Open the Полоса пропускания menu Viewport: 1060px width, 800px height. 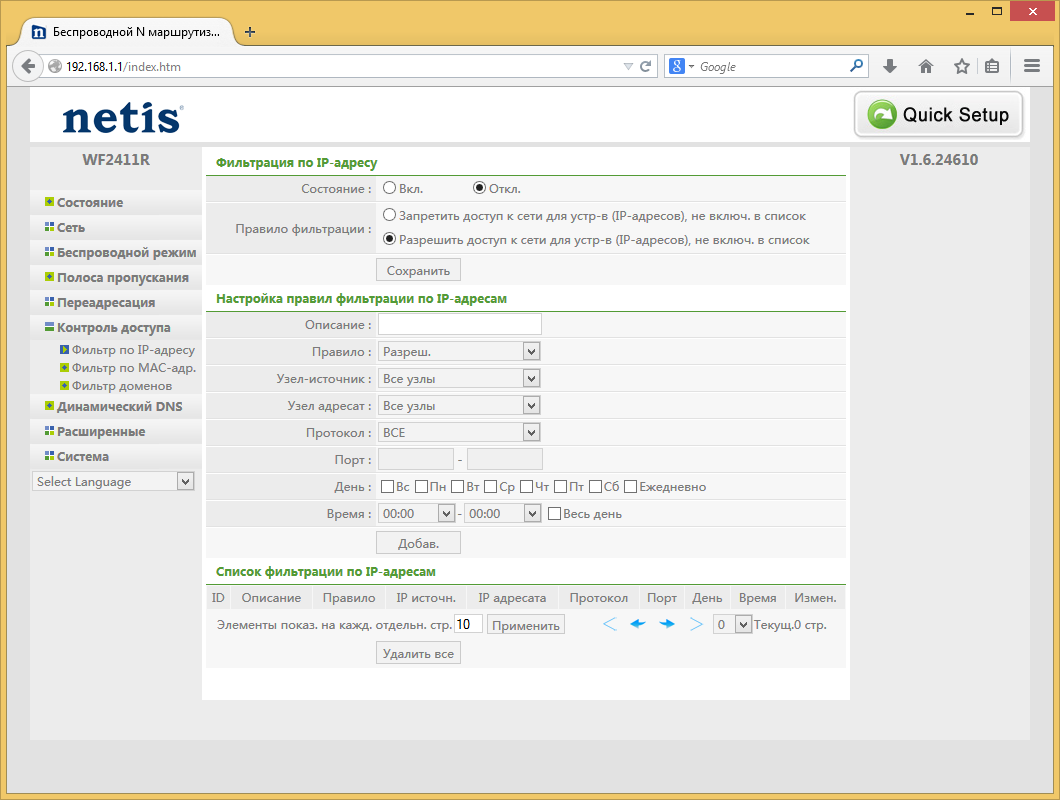(x=122, y=277)
